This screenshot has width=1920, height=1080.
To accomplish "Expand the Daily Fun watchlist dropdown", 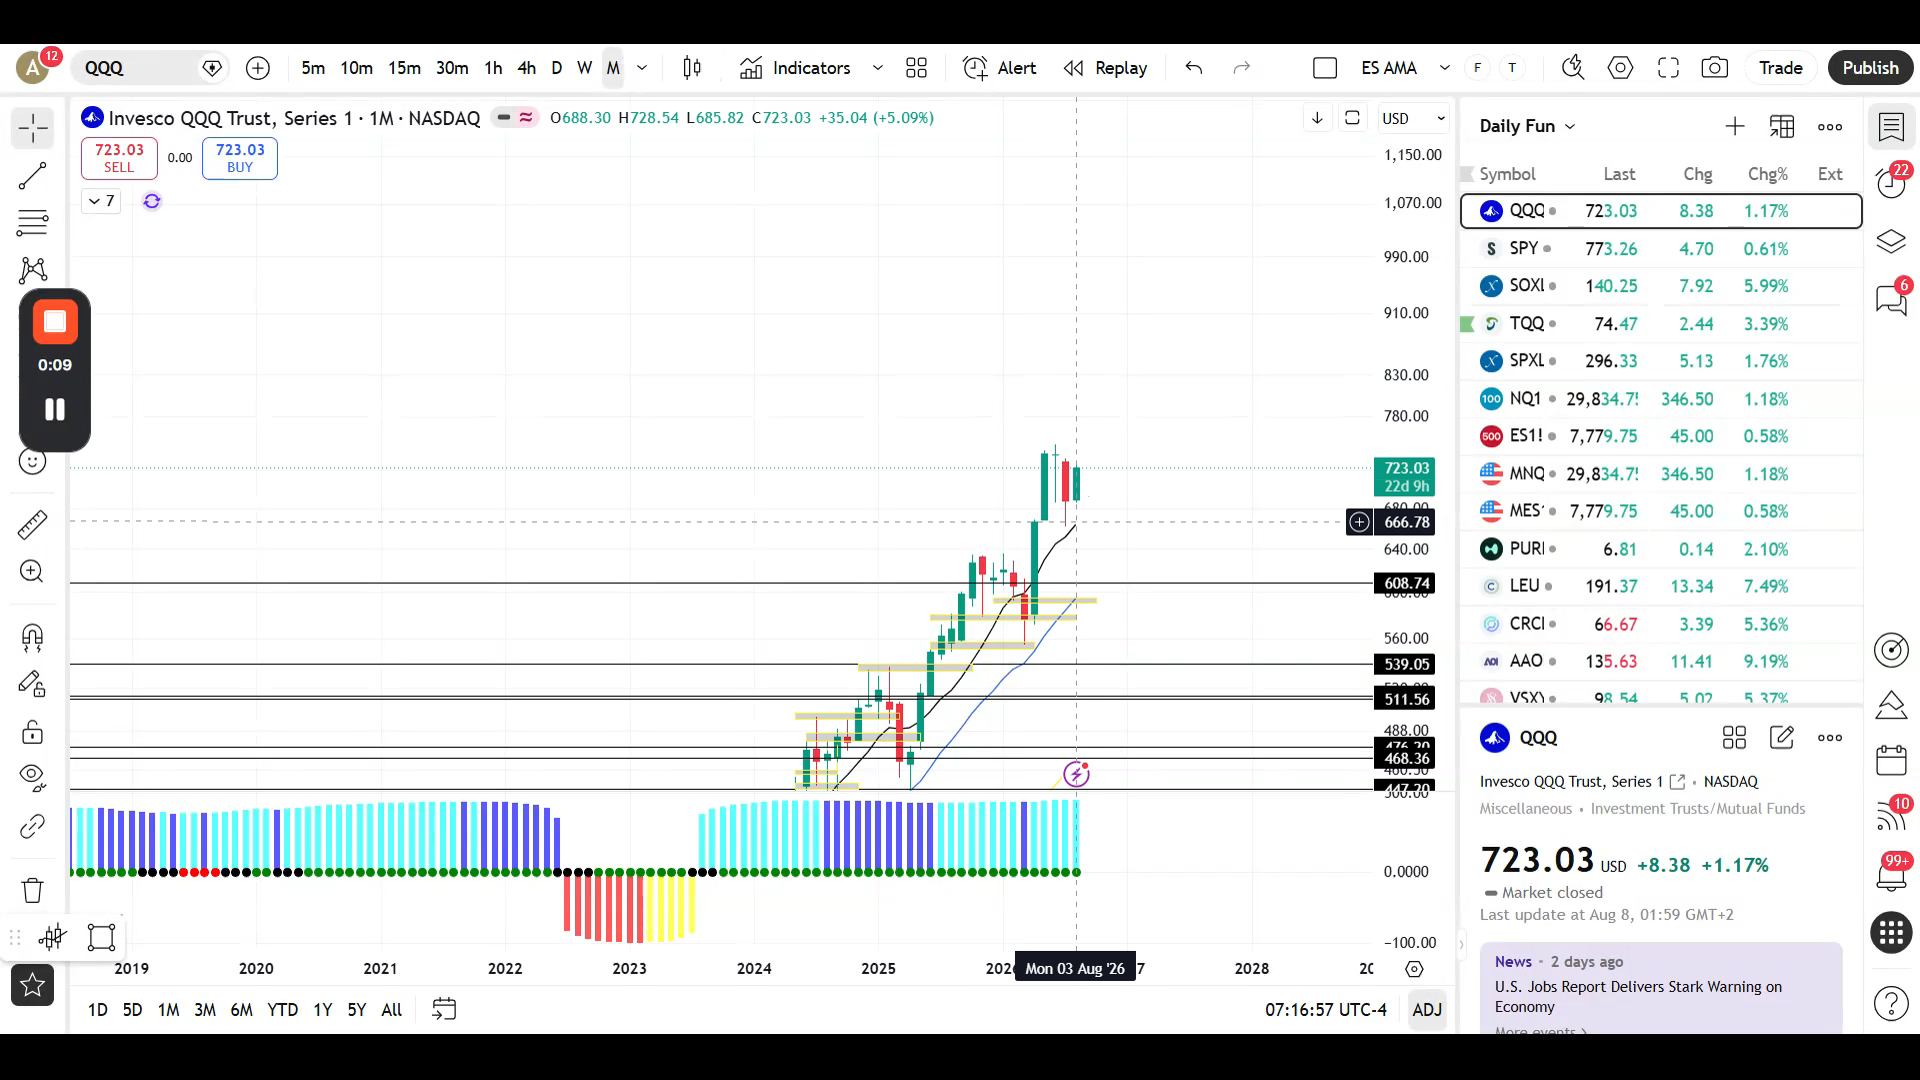I will tap(1527, 126).
